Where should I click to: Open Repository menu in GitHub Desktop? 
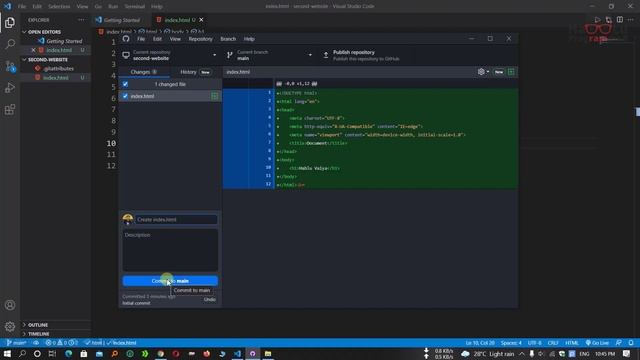coord(200,39)
